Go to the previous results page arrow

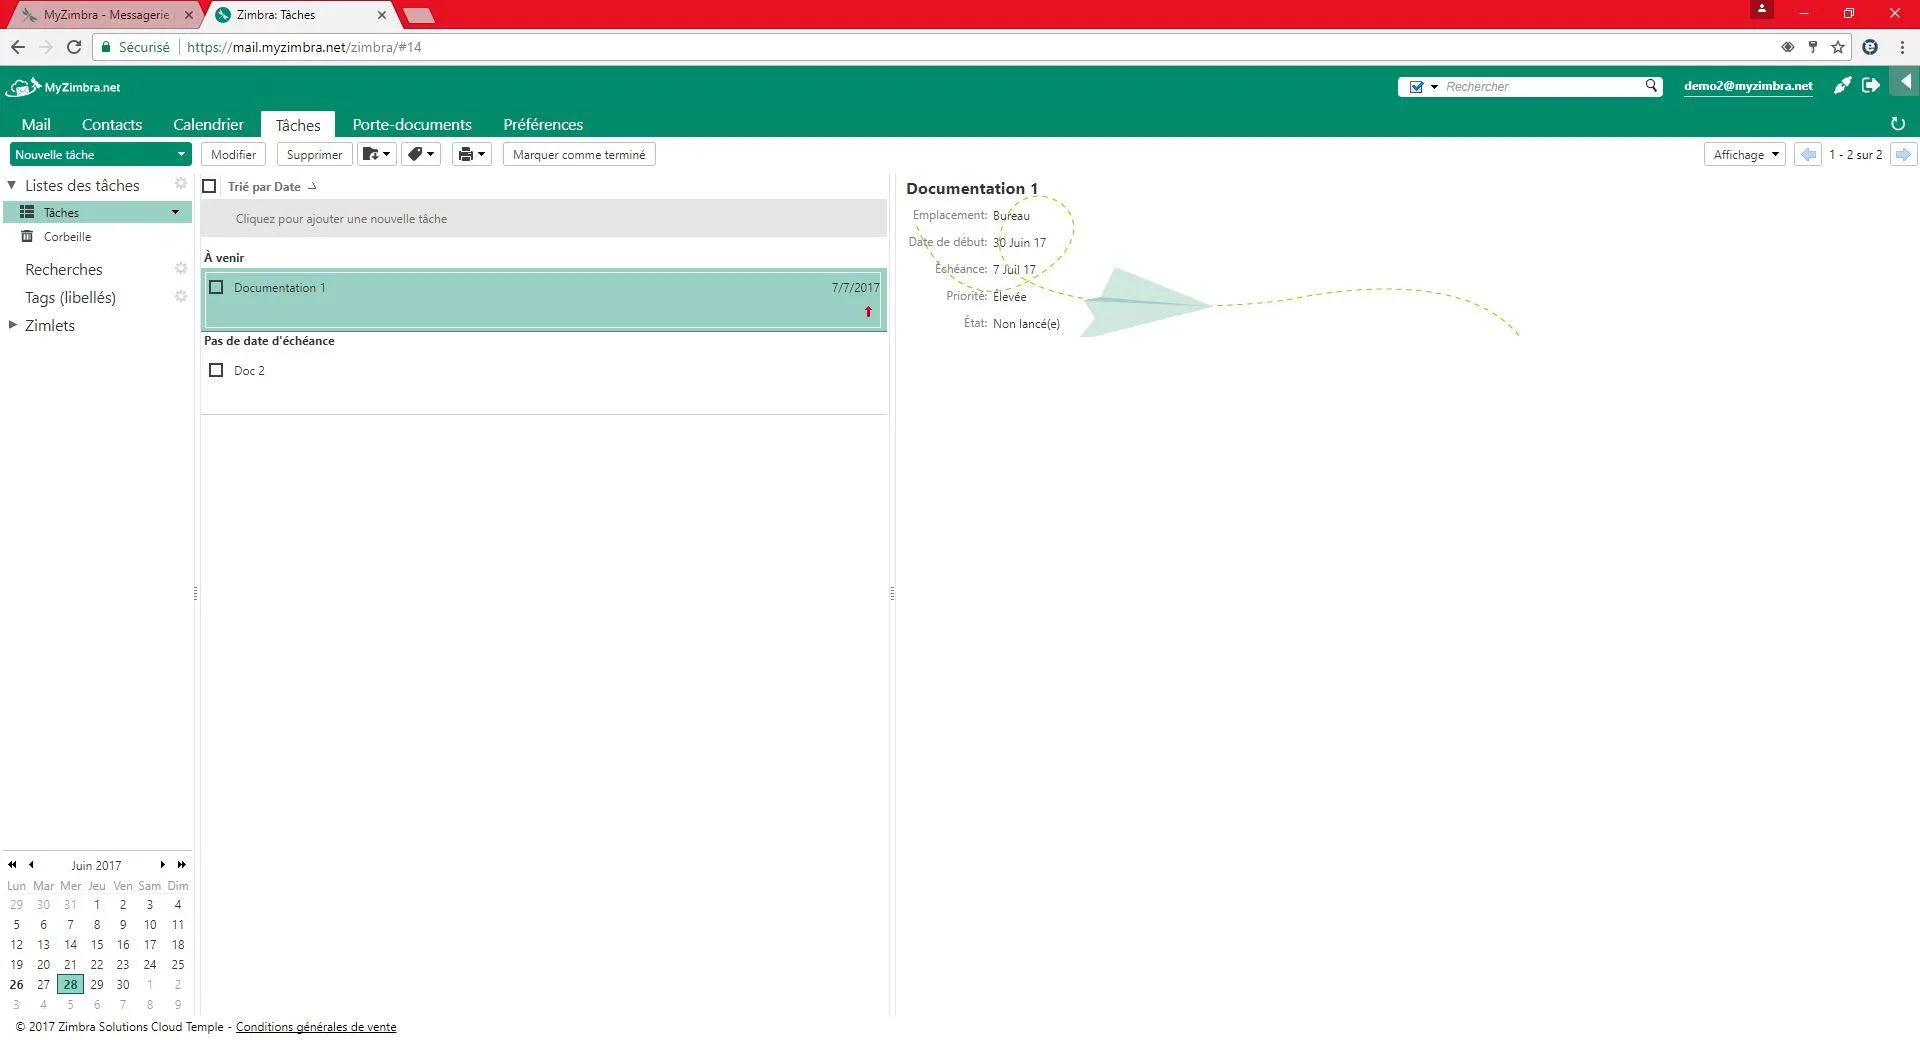[x=1808, y=154]
